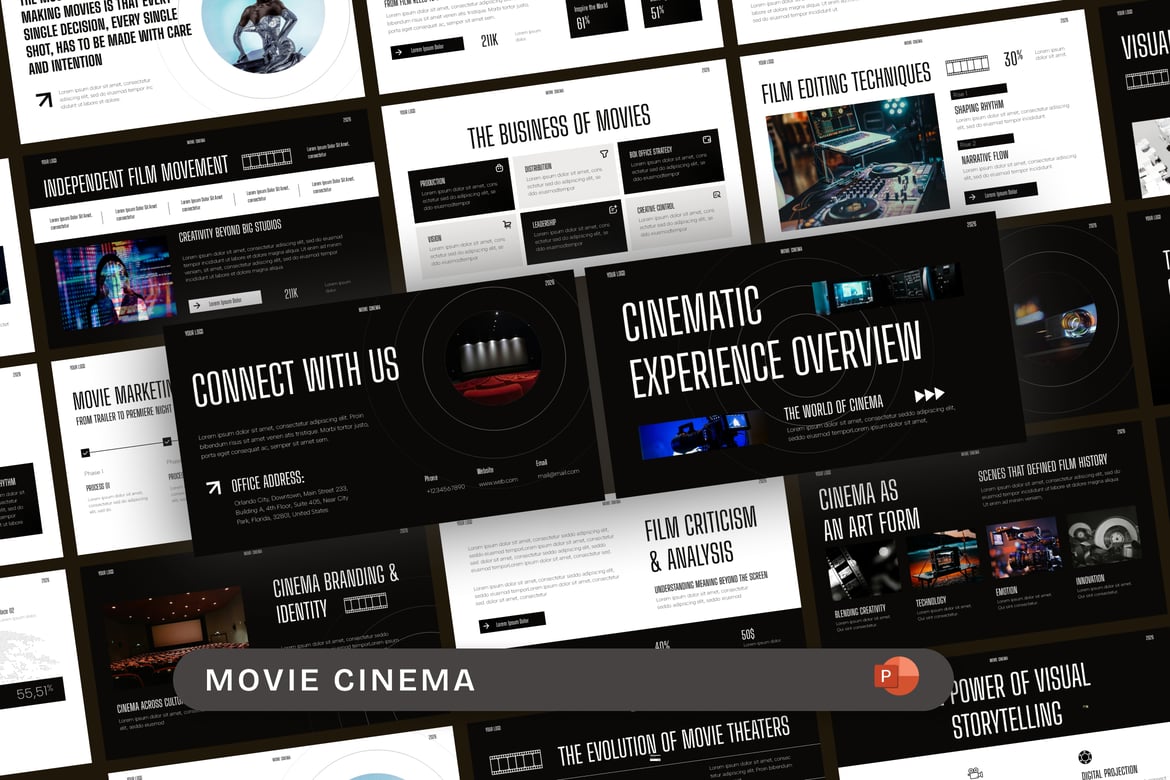Viewport: 1170px width, 780px height.
Task: Select The Business of Movies heading
Action: coord(559,126)
